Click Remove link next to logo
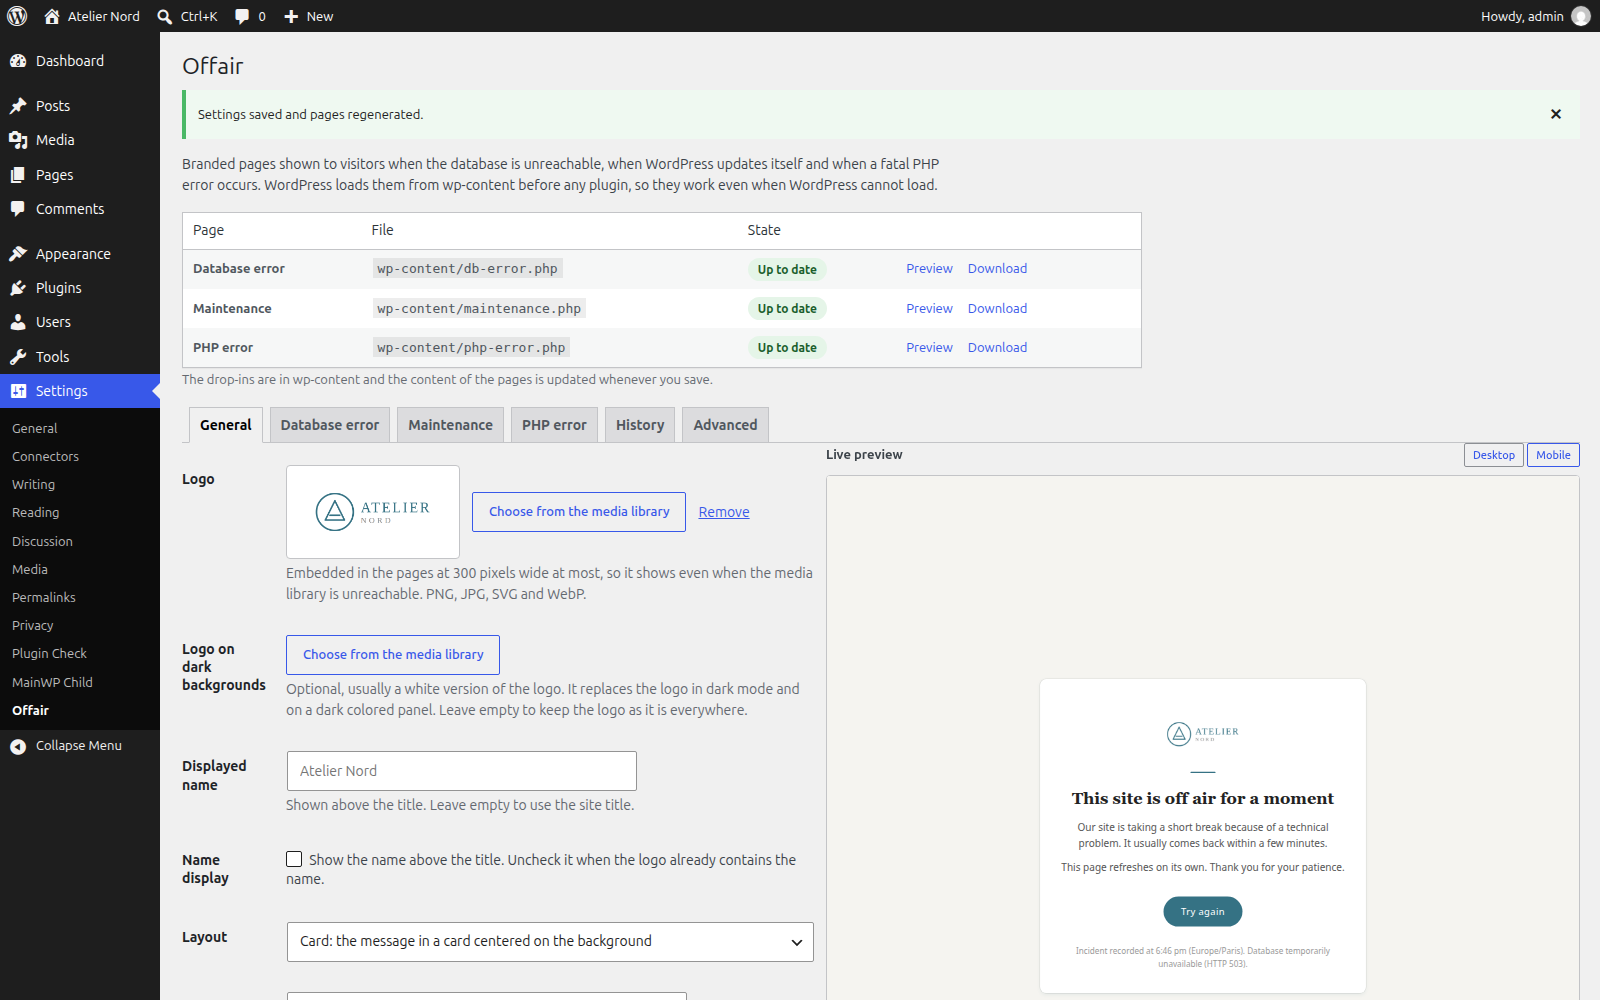Viewport: 1600px width, 1000px height. click(x=724, y=512)
